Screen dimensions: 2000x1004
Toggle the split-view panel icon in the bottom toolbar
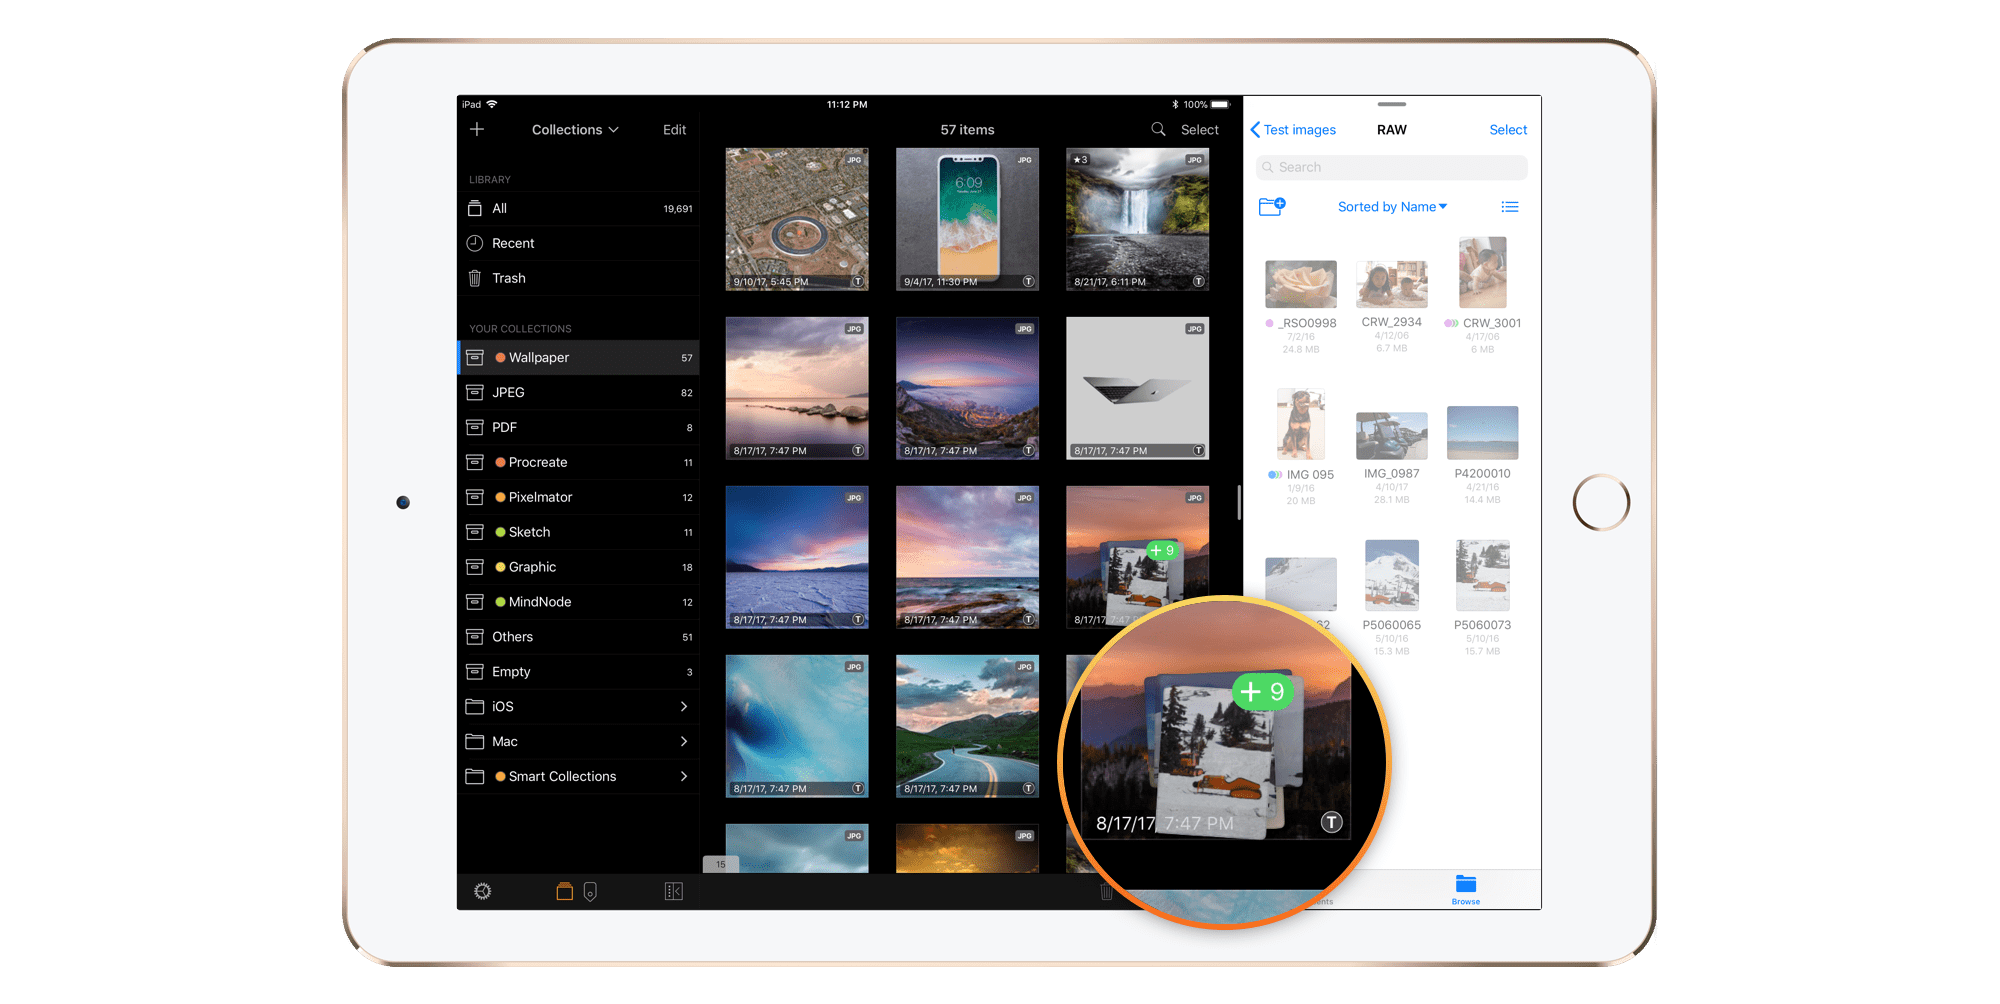pos(675,890)
